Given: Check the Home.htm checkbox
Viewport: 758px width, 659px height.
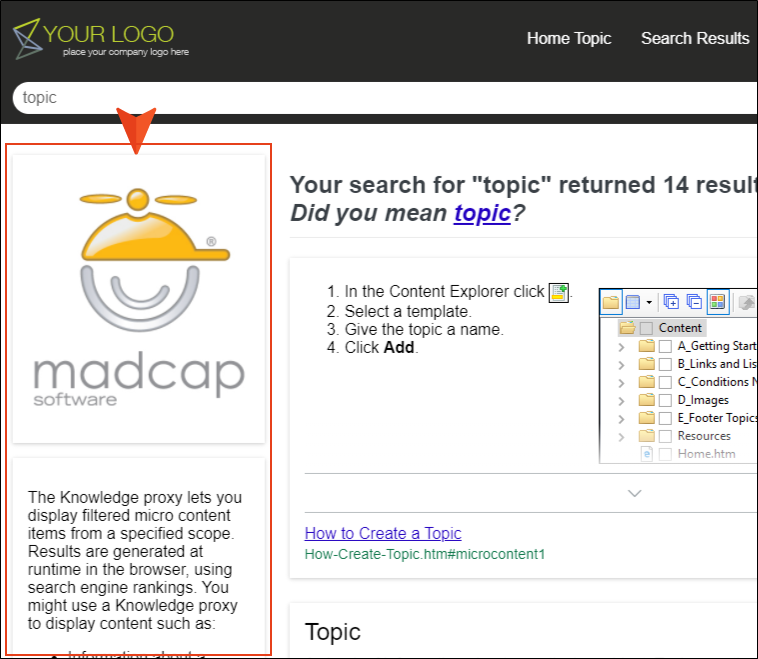Looking at the screenshot, I should tap(665, 454).
